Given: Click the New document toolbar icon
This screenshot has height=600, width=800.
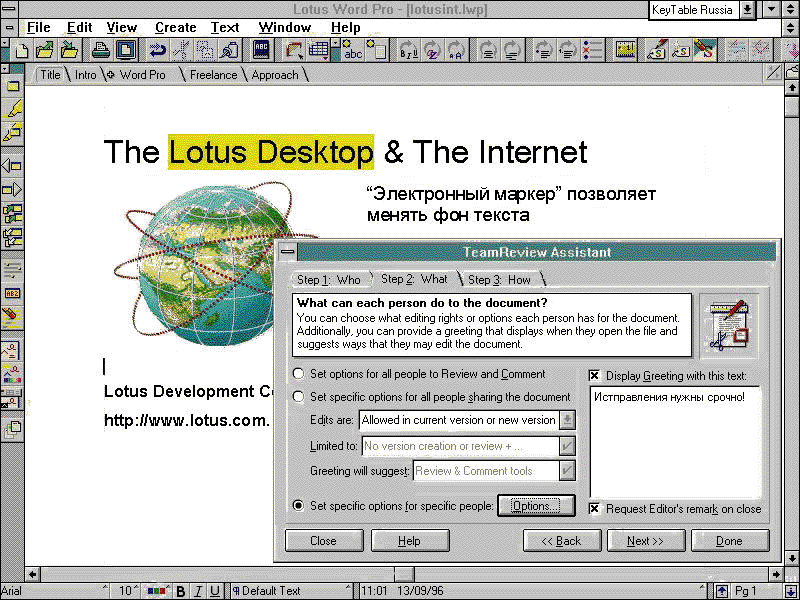Looking at the screenshot, I should click(x=22, y=51).
